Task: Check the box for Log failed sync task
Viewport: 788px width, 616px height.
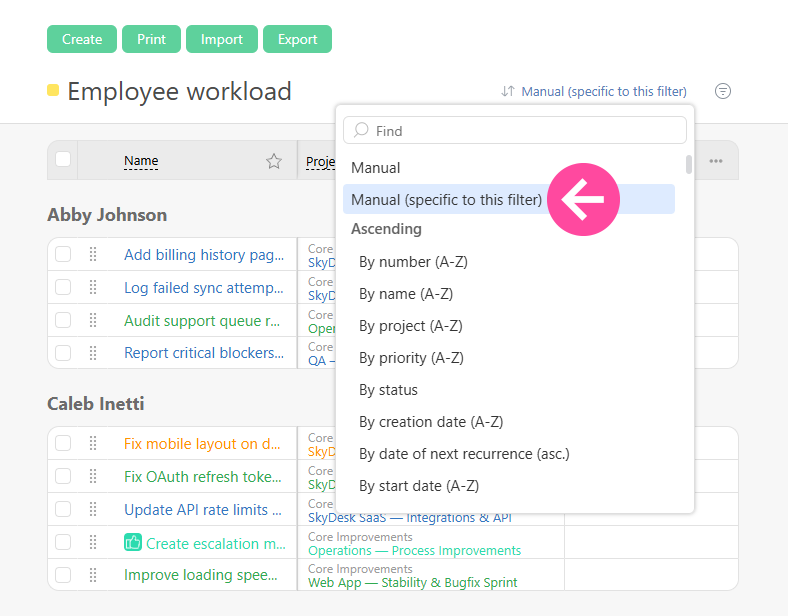Action: click(x=63, y=288)
